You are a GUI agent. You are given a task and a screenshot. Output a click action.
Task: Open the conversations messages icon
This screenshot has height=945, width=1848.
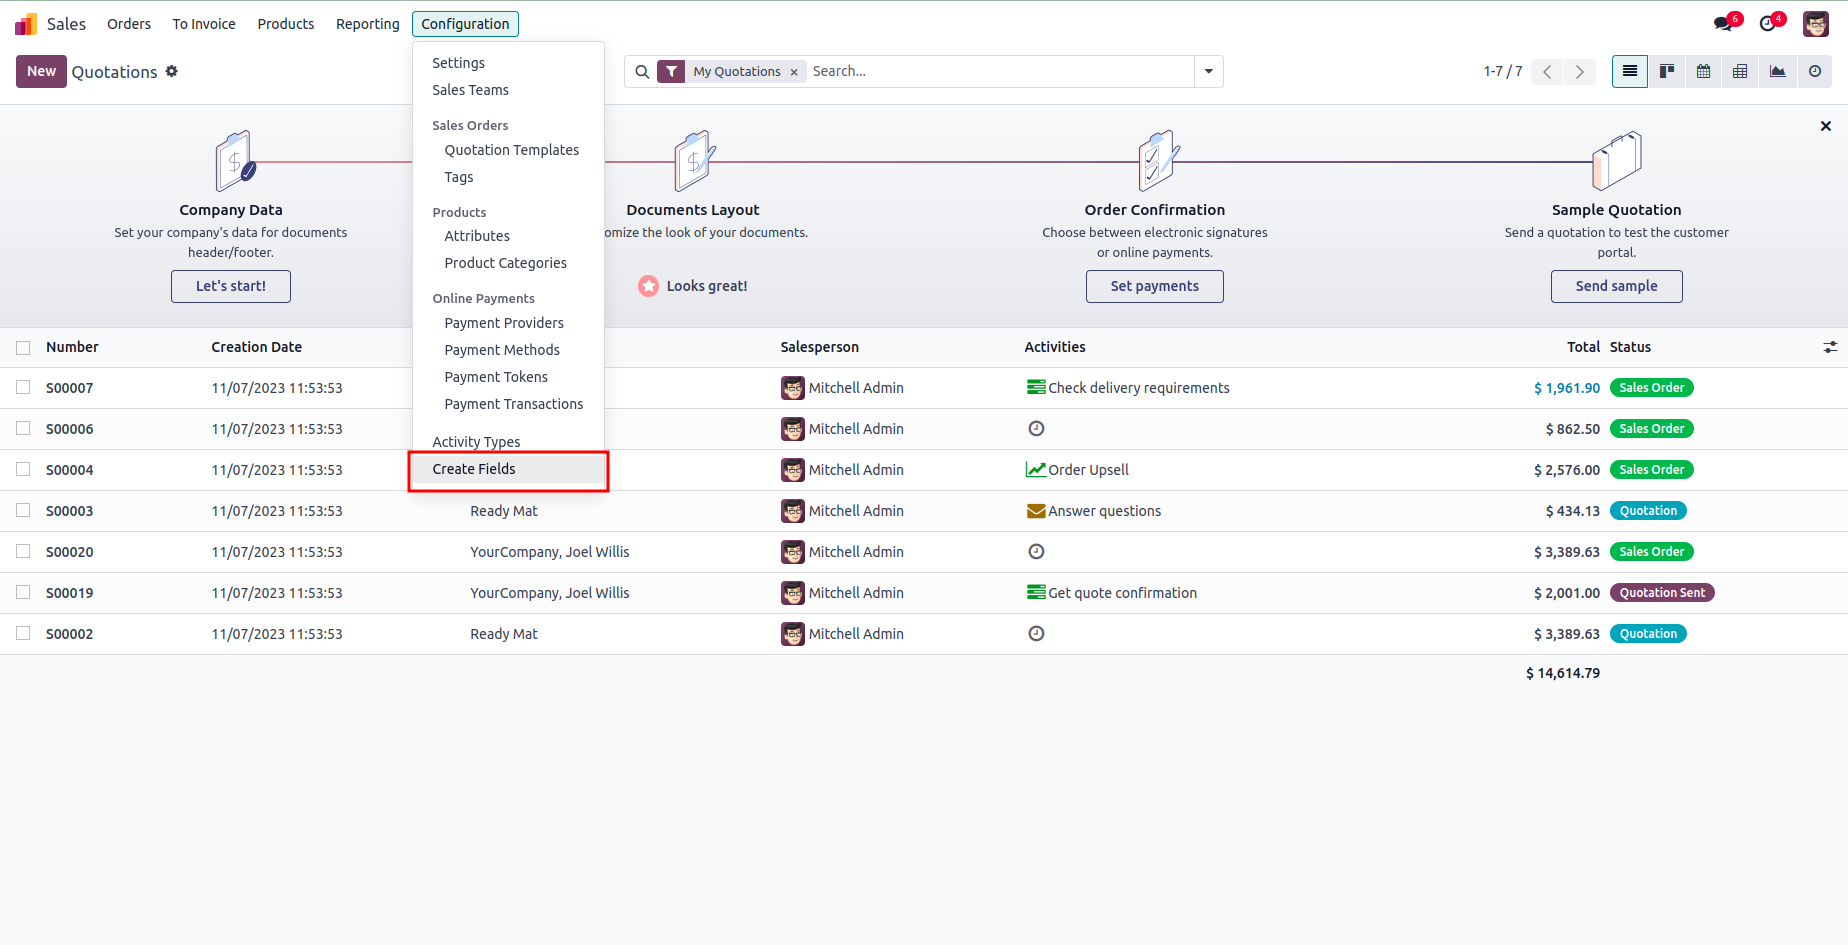(x=1723, y=23)
